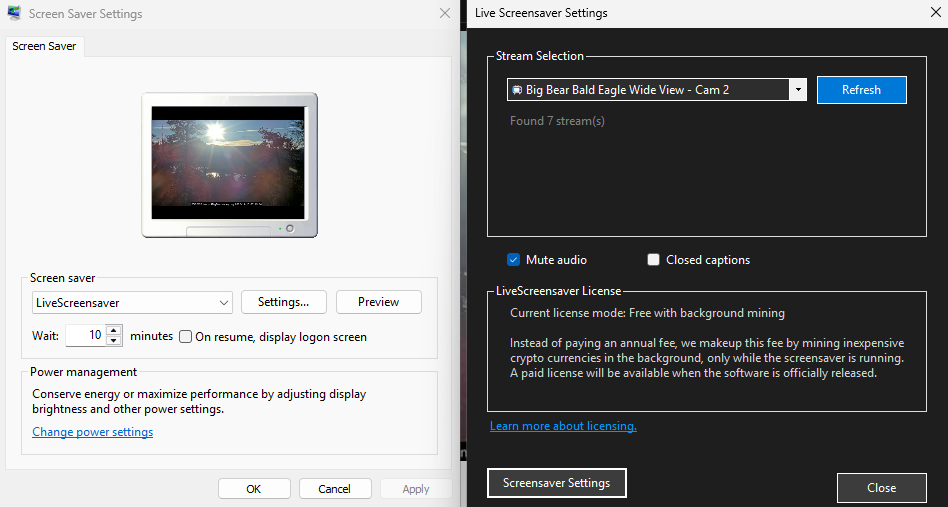Click the Cancel button
Viewport: 948px width, 507px height.
pos(334,489)
